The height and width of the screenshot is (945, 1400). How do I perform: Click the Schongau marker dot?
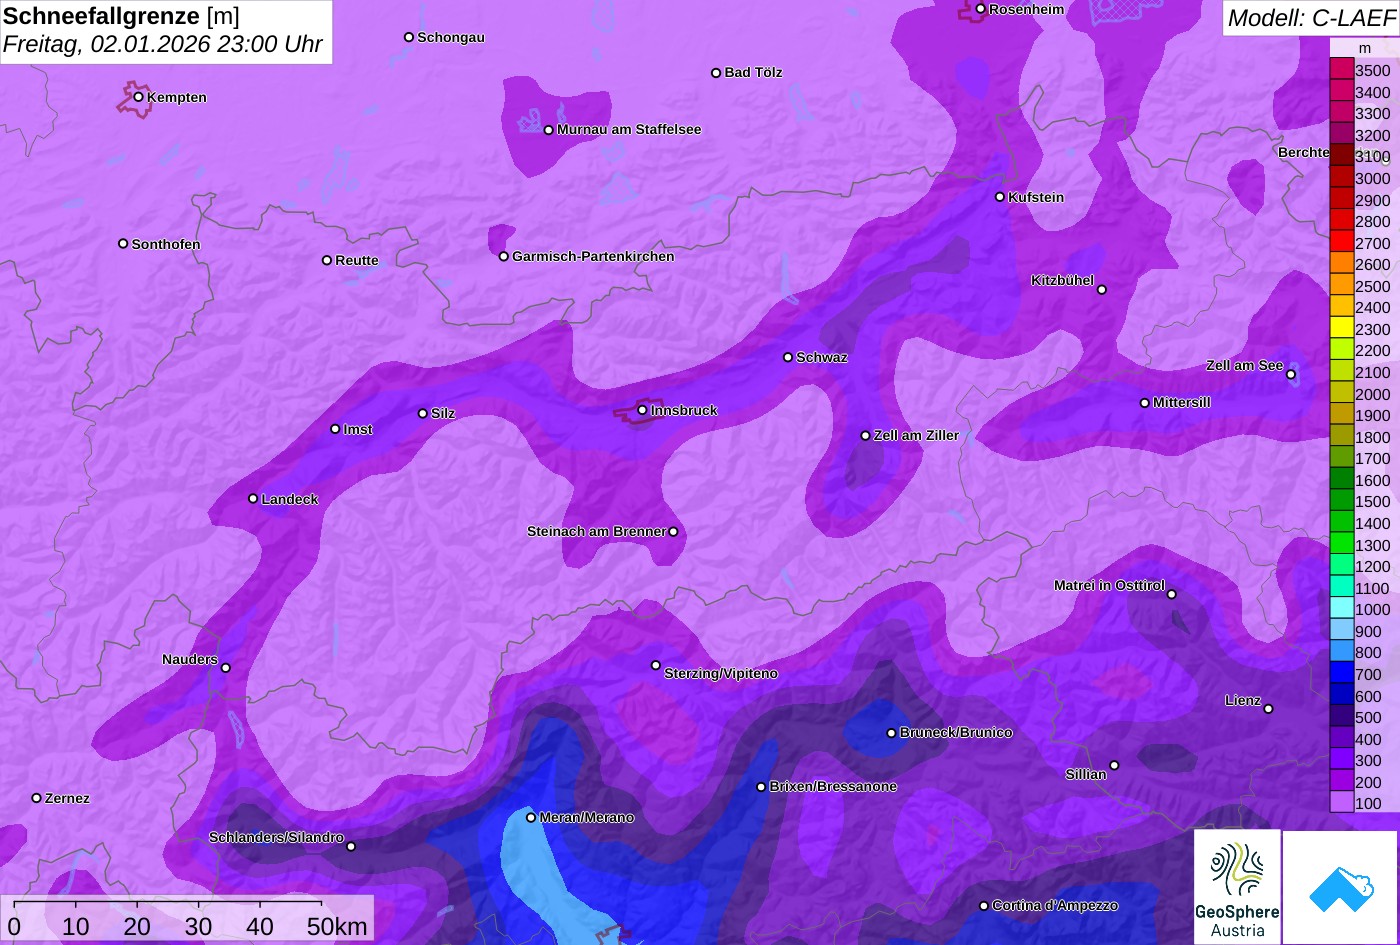click(409, 37)
